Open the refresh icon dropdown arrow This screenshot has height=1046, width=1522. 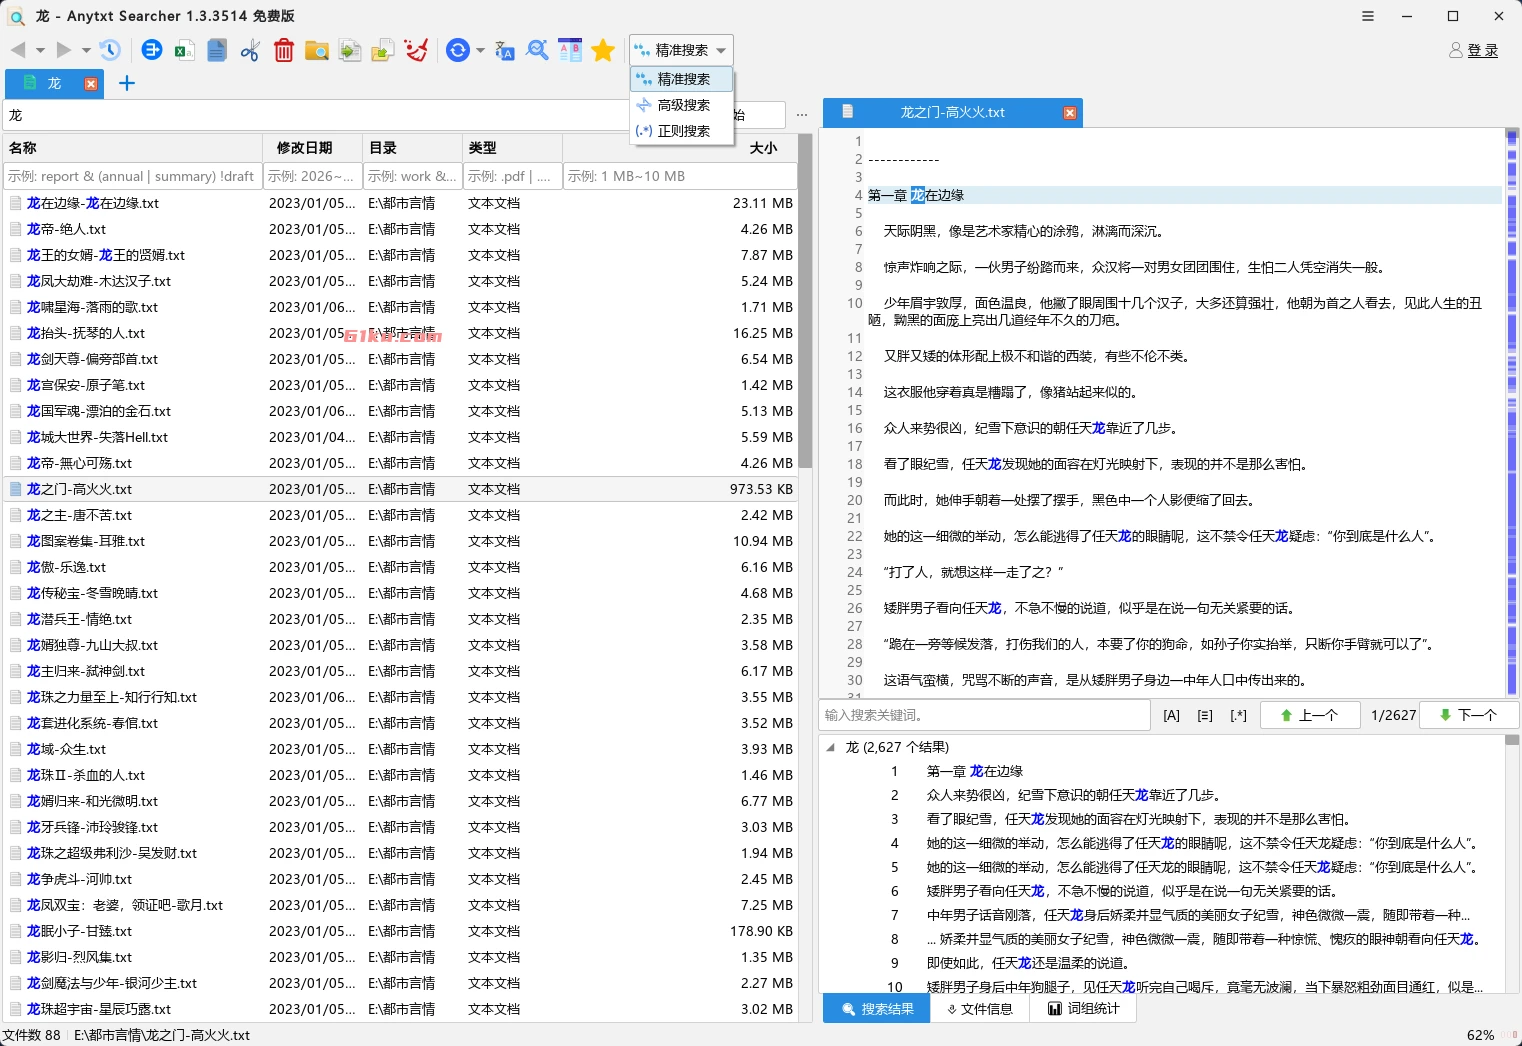pos(480,50)
